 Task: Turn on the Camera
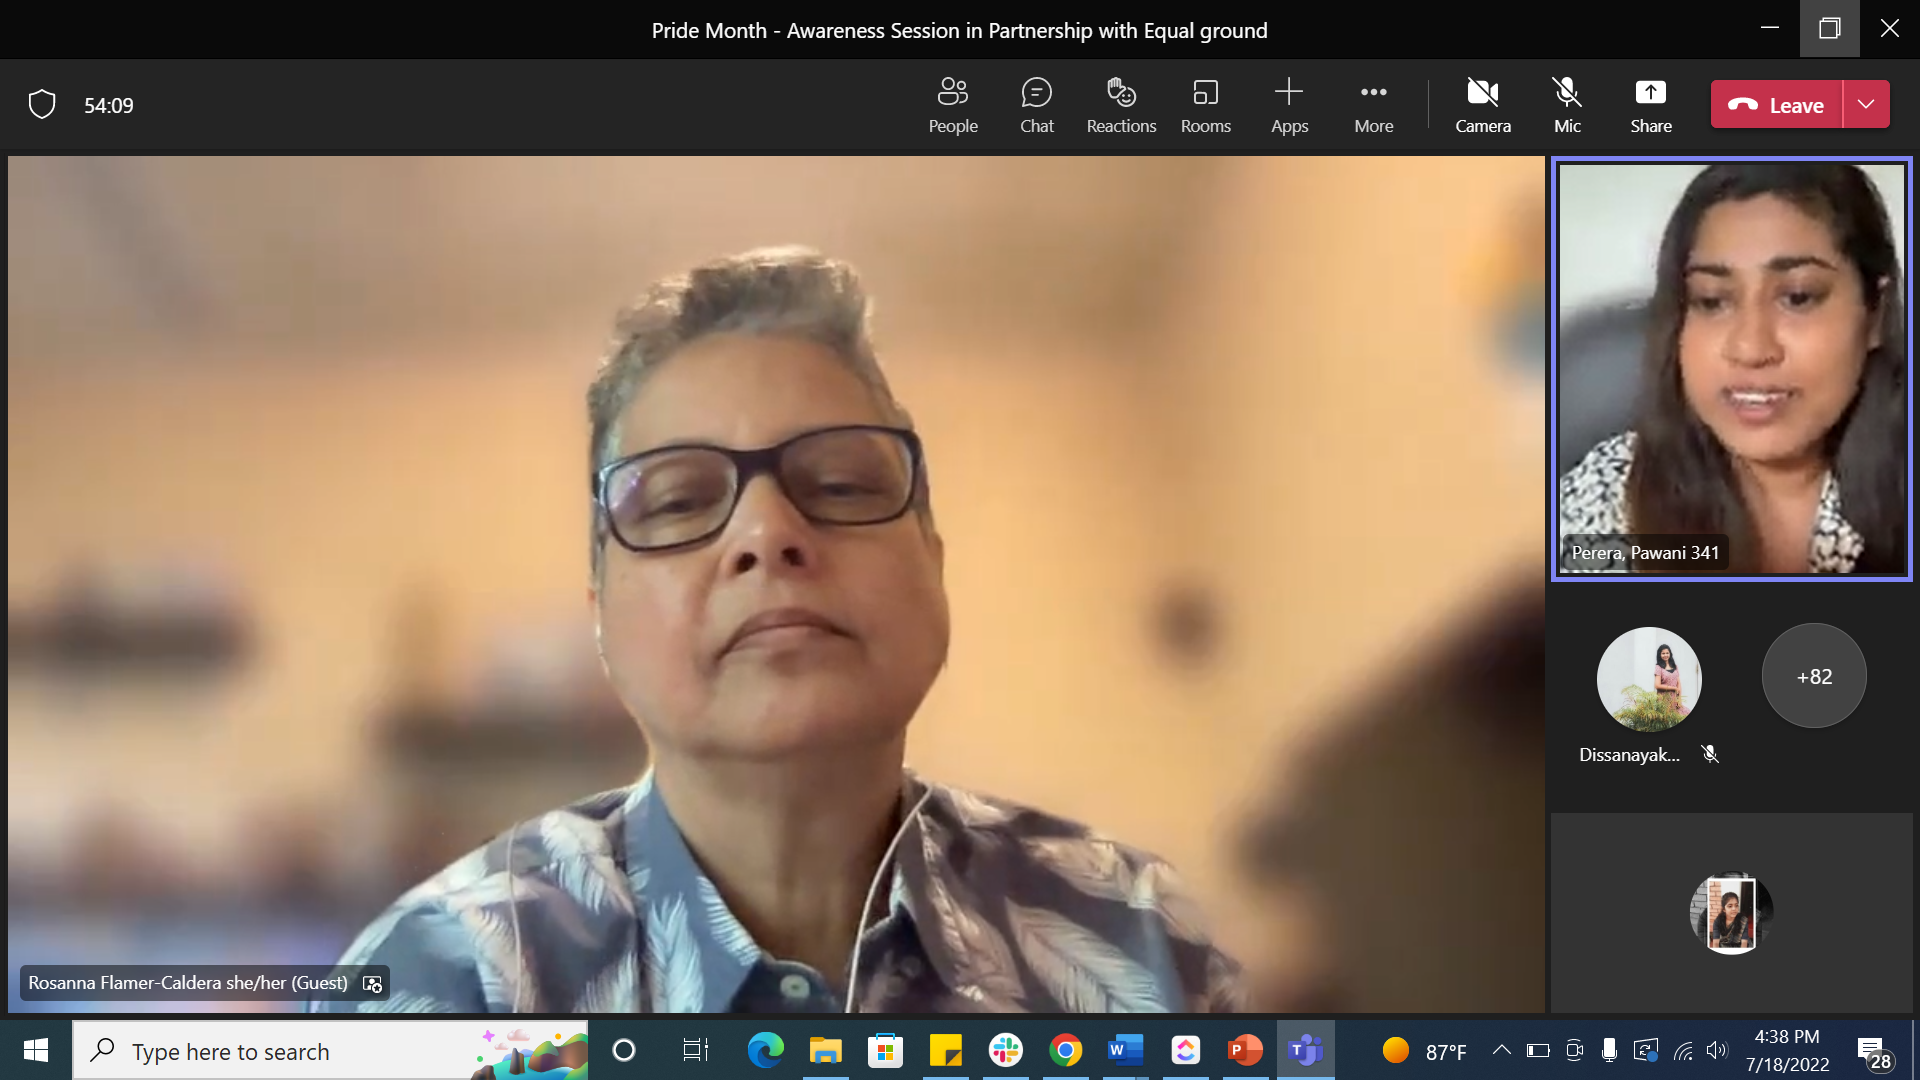(1483, 105)
